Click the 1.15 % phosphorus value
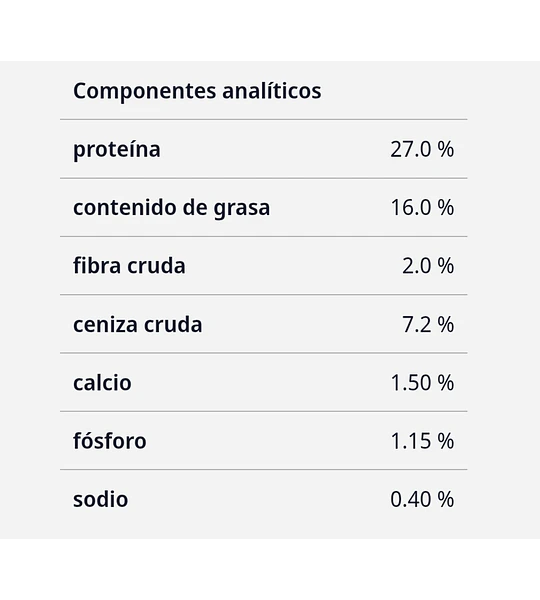This screenshot has width=540, height=600. pos(422,441)
